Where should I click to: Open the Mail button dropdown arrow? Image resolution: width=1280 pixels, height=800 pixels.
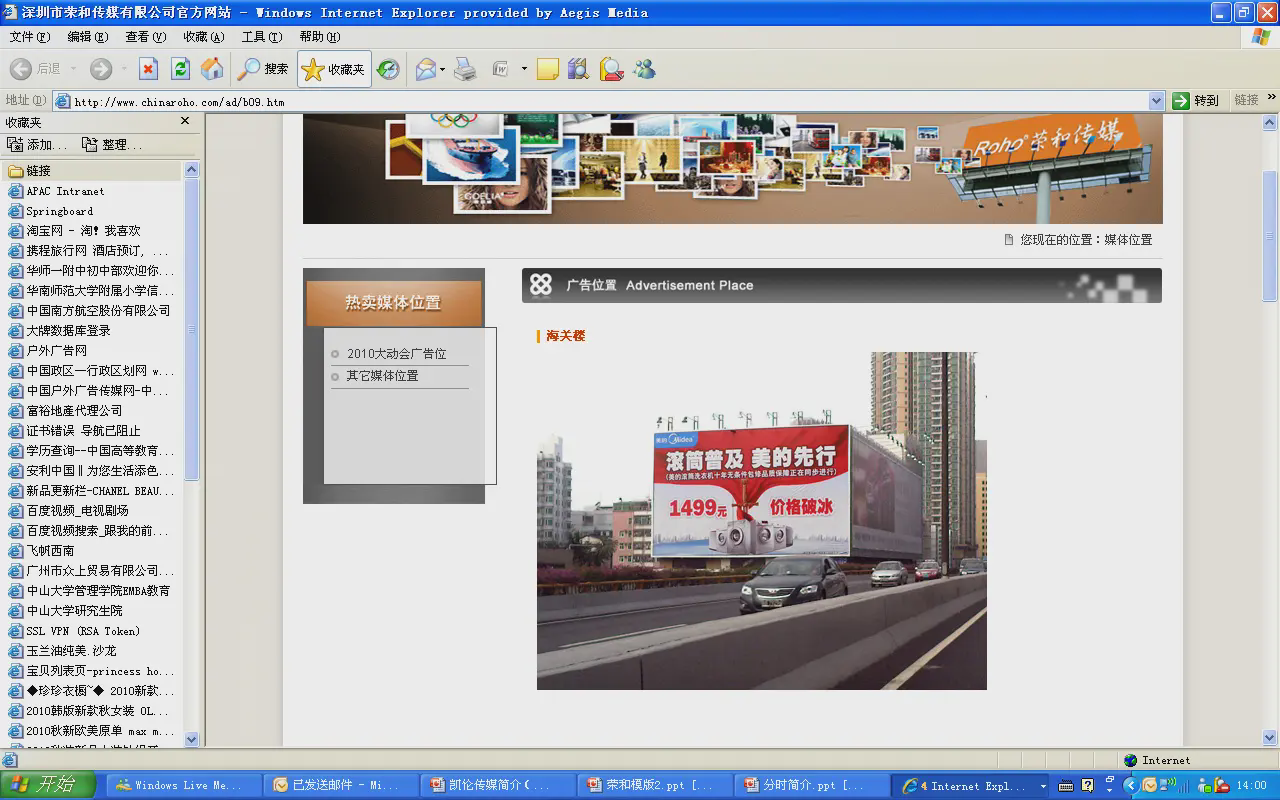tap(443, 69)
